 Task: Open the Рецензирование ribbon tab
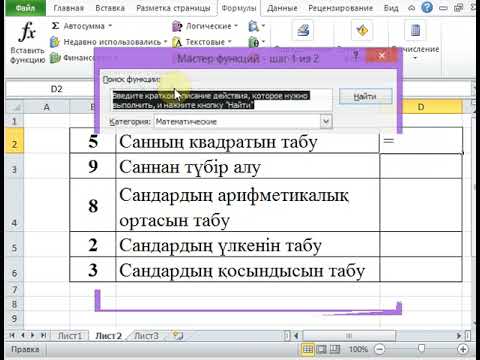click(341, 8)
